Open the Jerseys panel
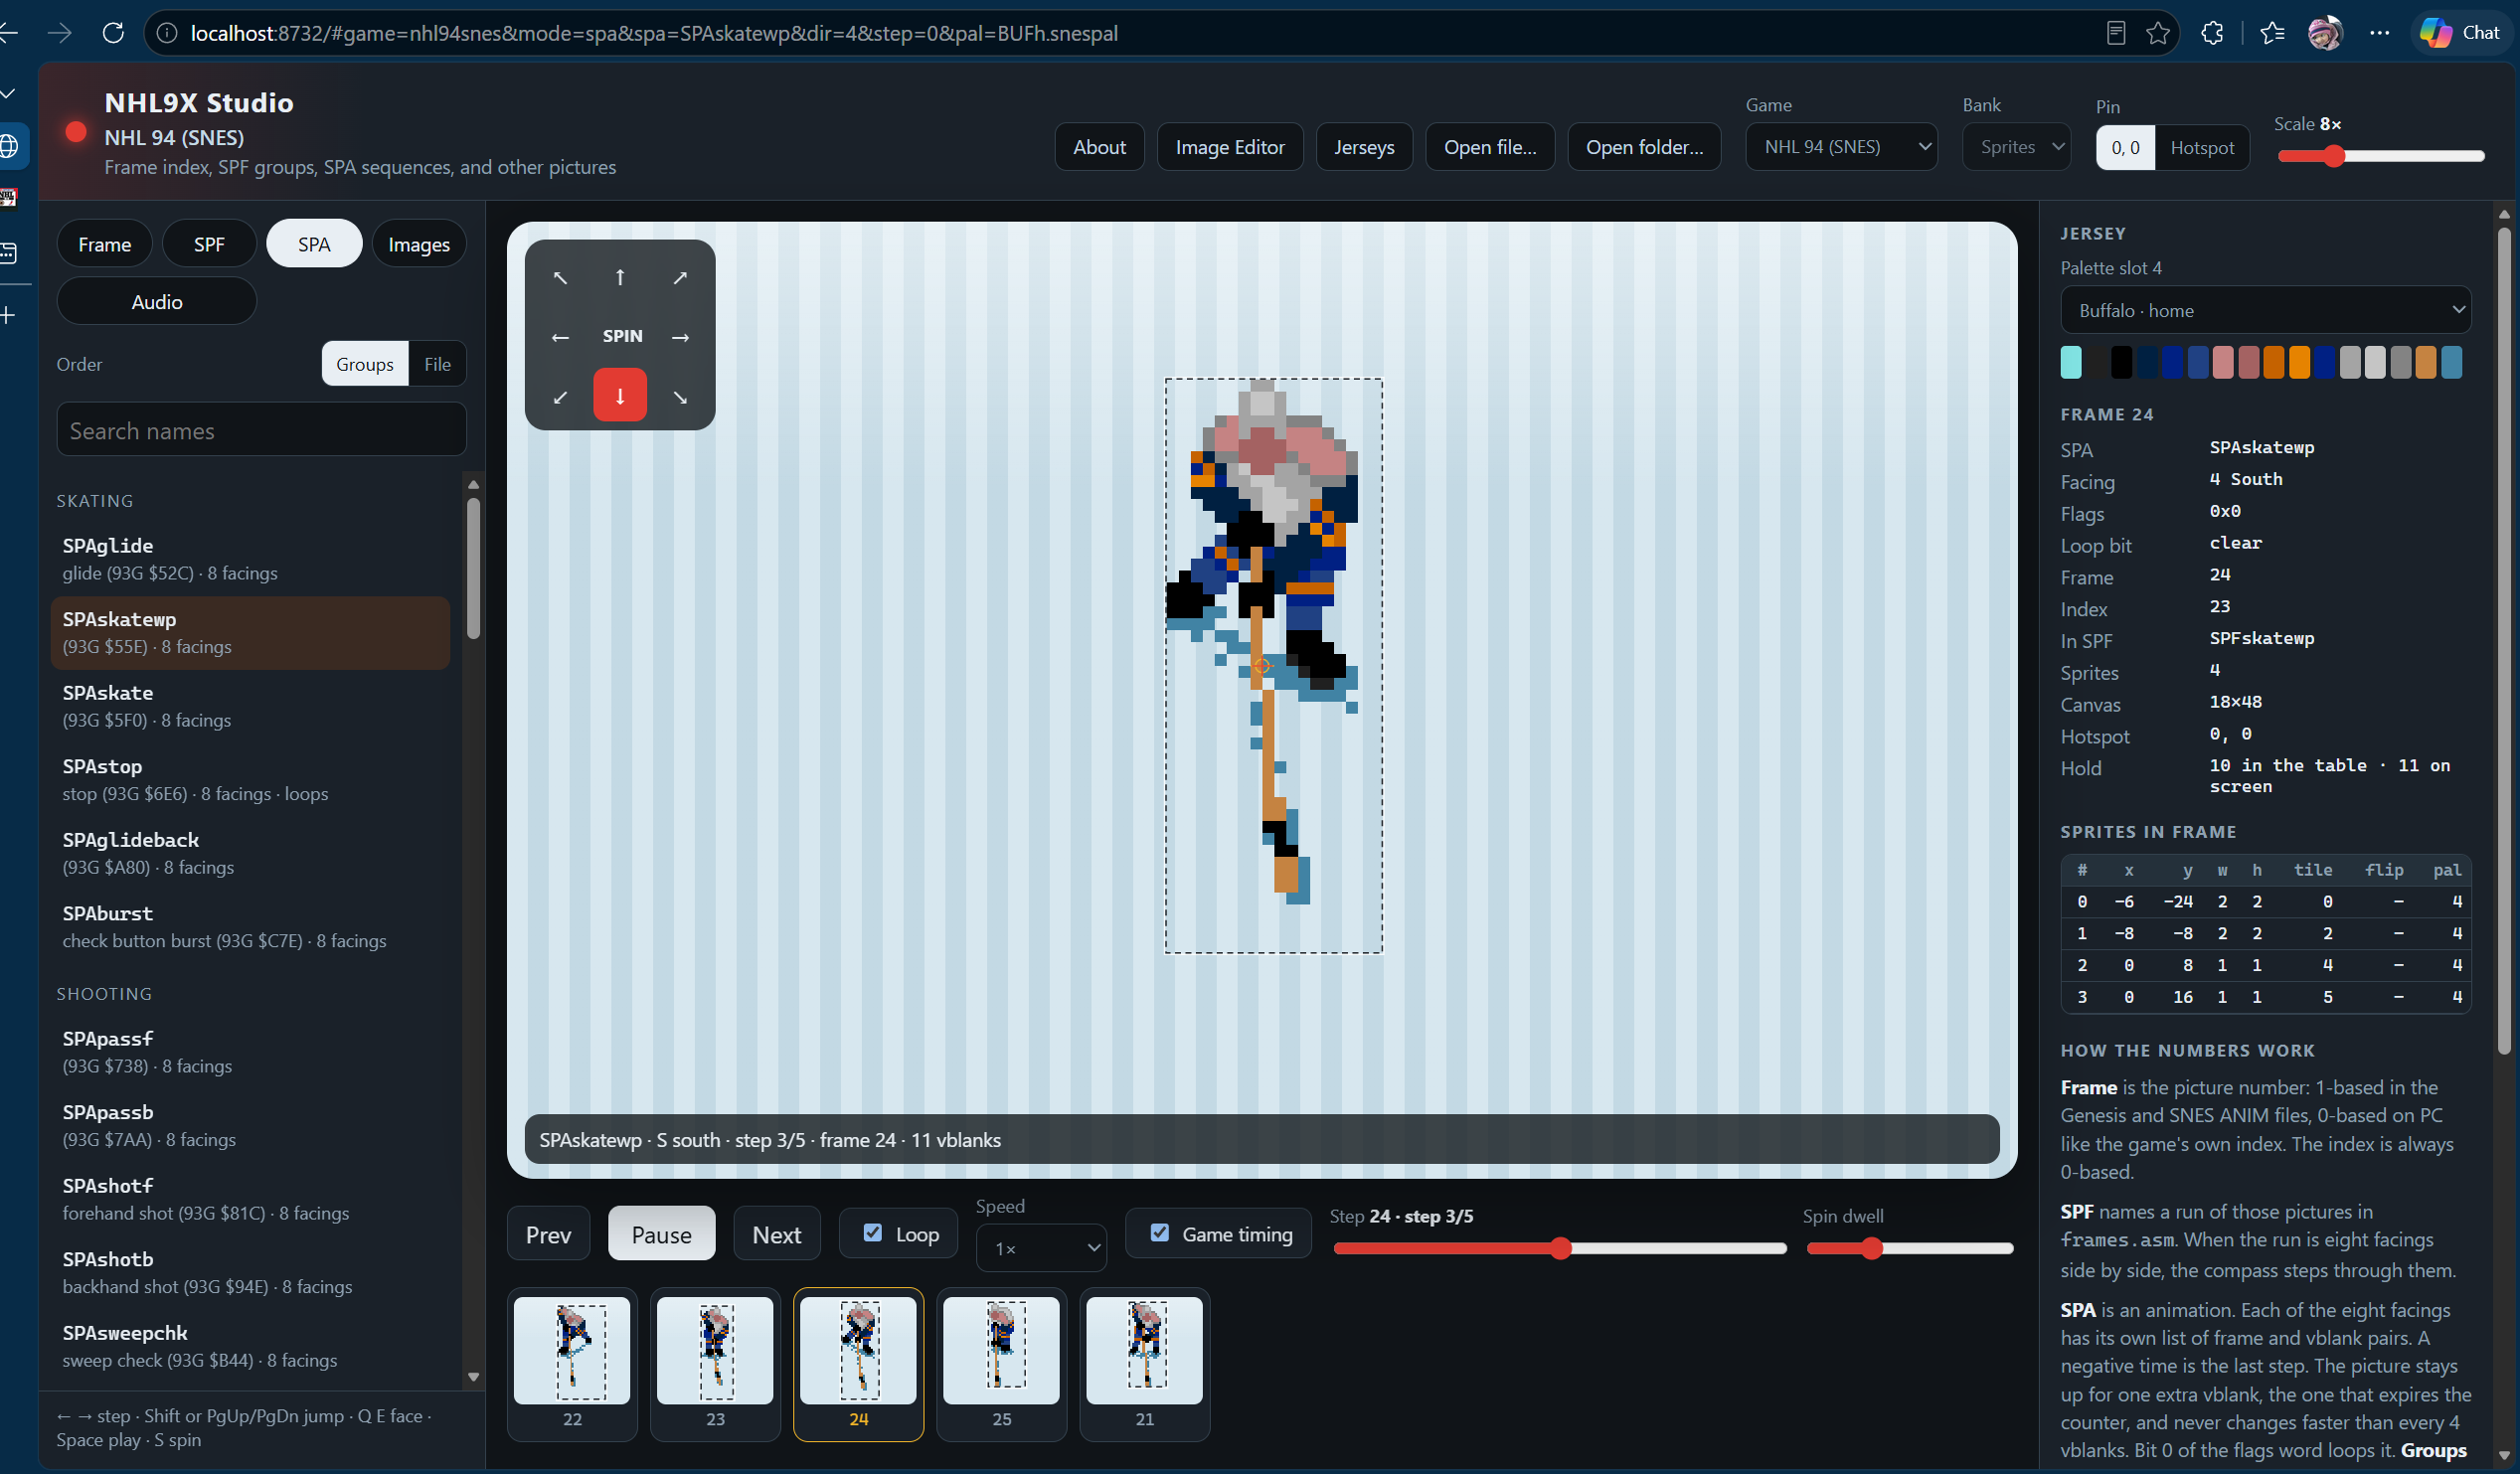The width and height of the screenshot is (2520, 1474). [1364, 147]
